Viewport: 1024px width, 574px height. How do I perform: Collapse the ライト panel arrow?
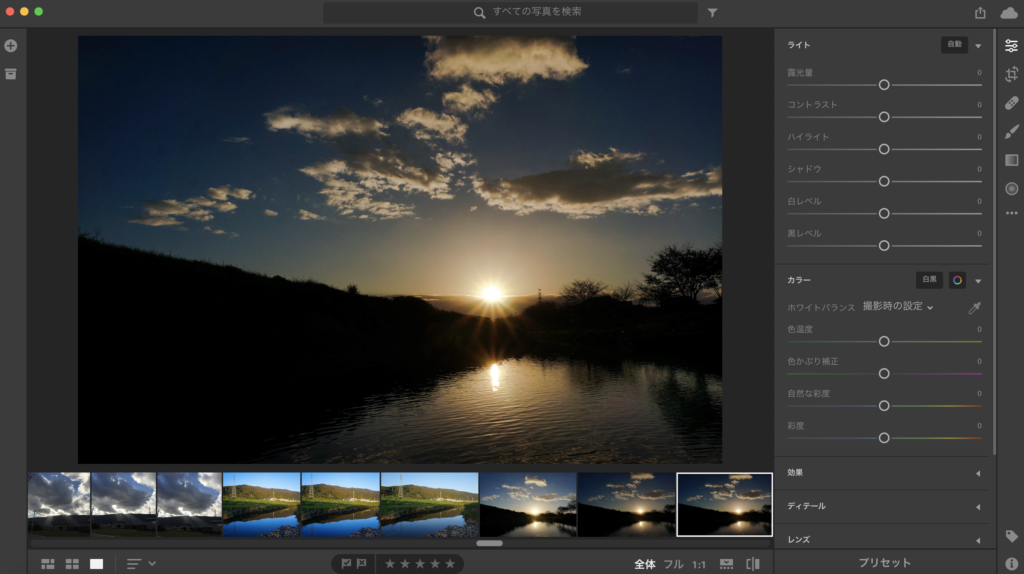978,46
